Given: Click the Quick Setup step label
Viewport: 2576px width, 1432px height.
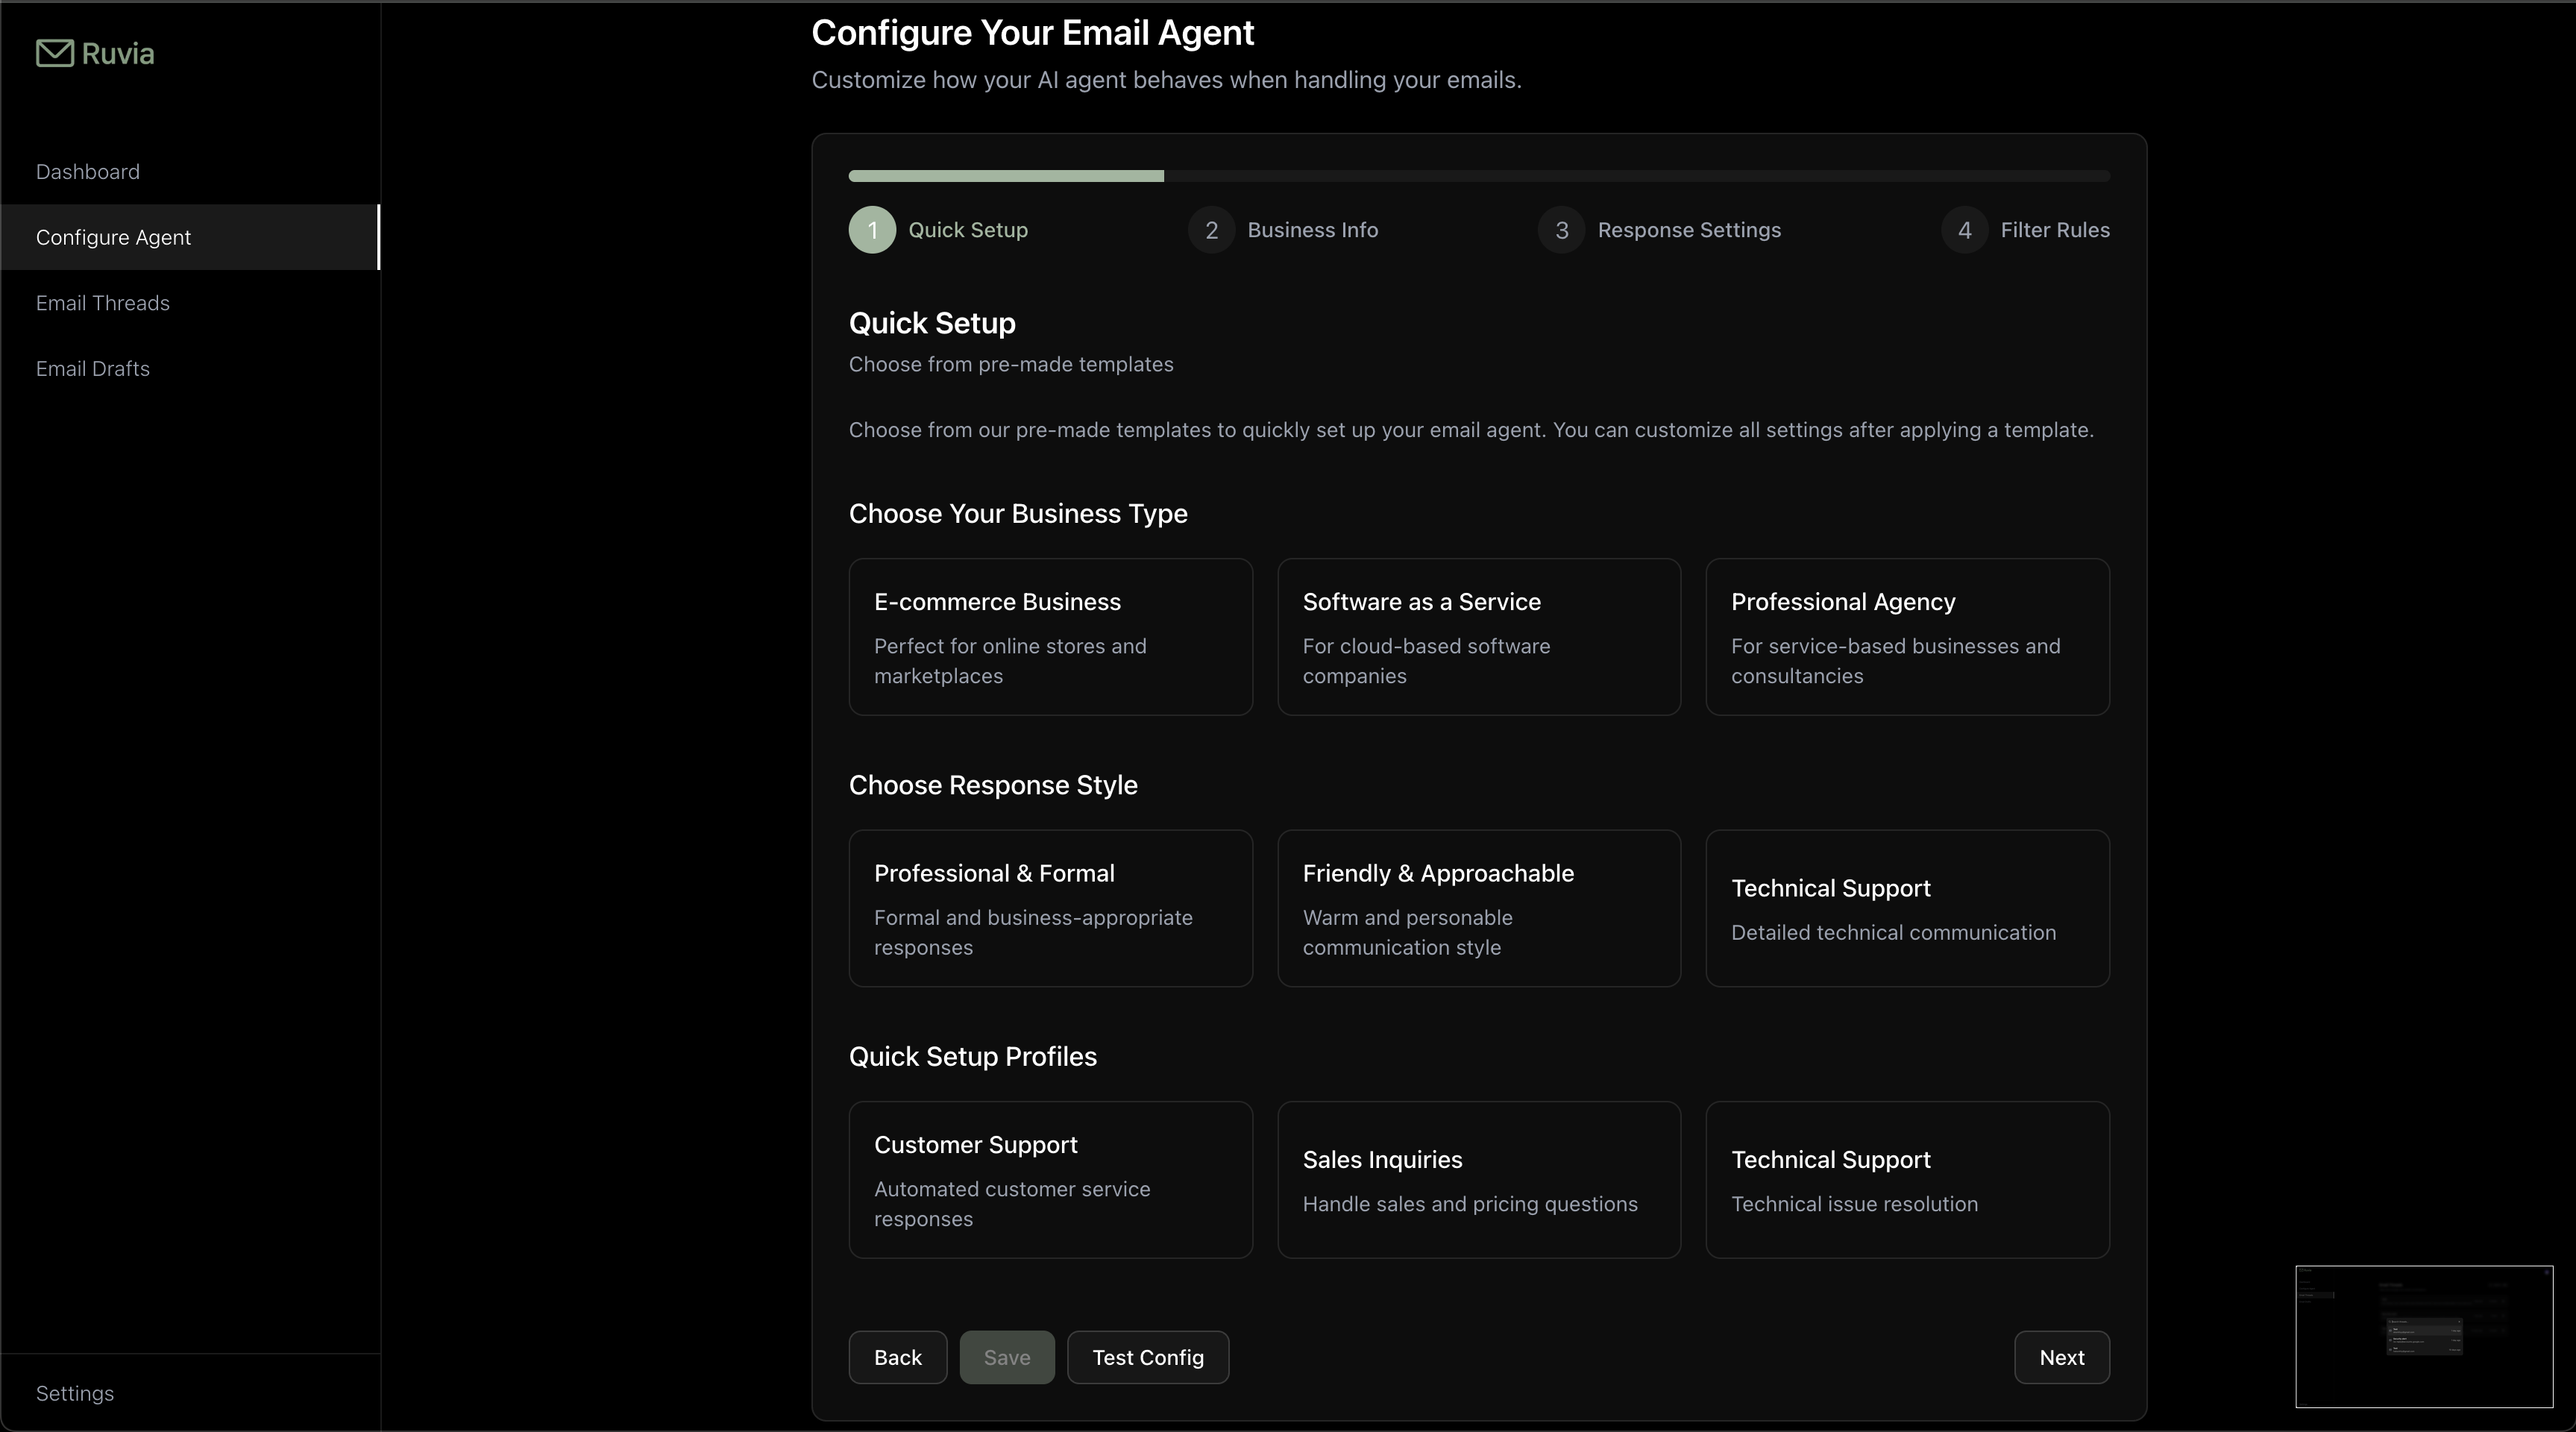Looking at the screenshot, I should point(968,230).
